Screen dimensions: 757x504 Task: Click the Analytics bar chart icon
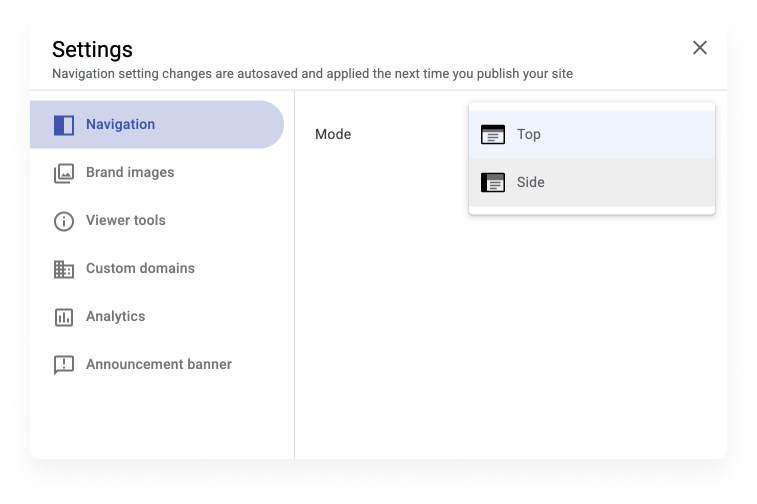(64, 317)
